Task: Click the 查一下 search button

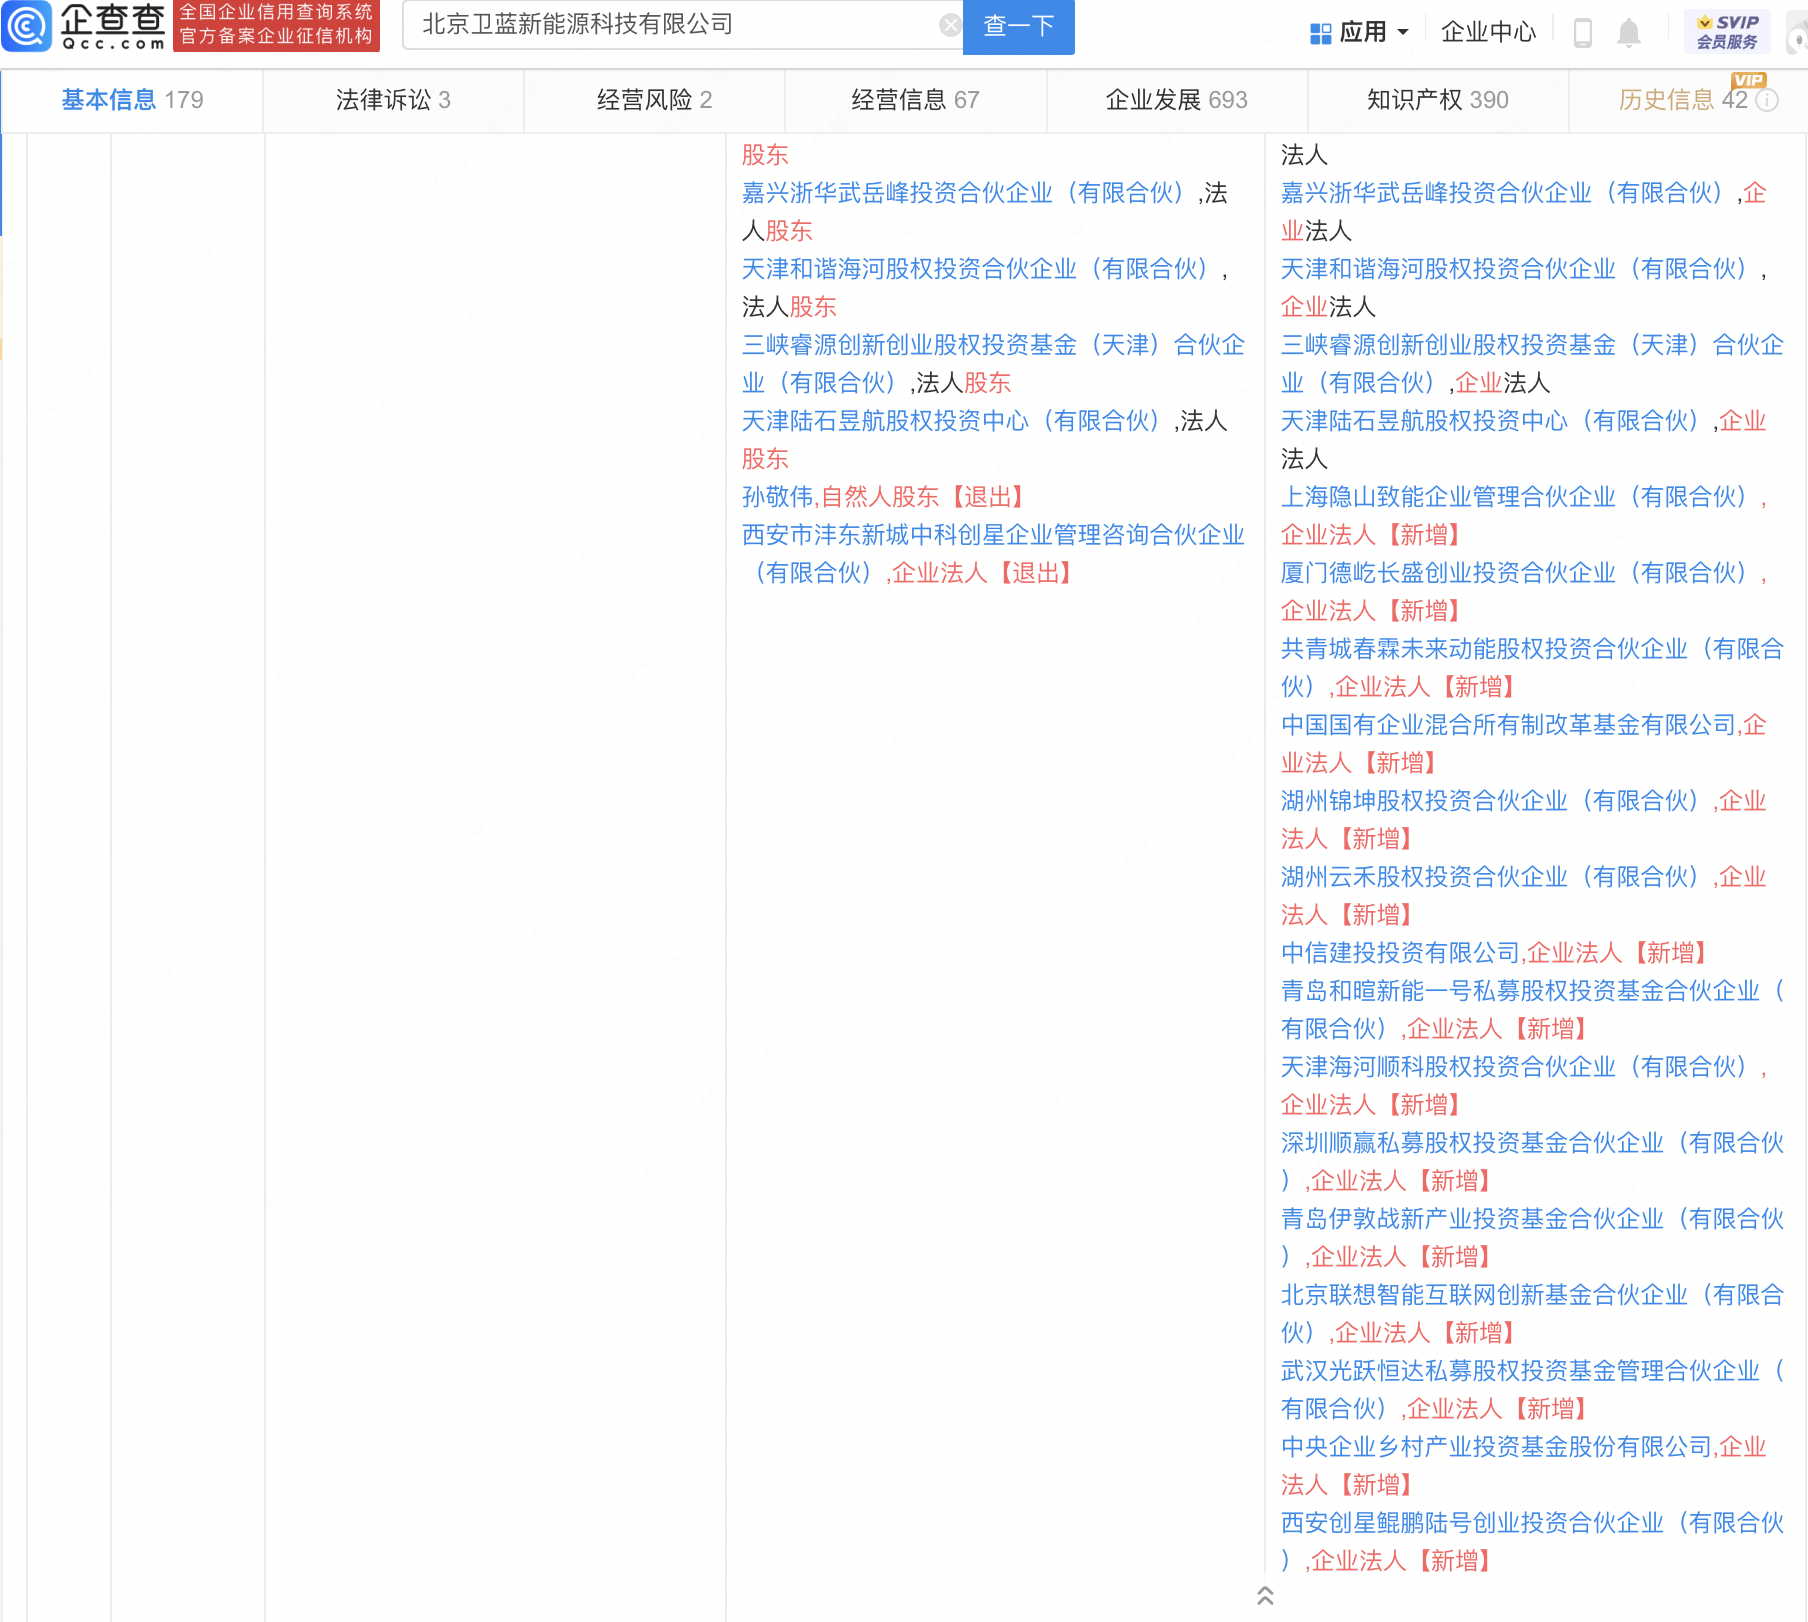Action: coord(1018,26)
